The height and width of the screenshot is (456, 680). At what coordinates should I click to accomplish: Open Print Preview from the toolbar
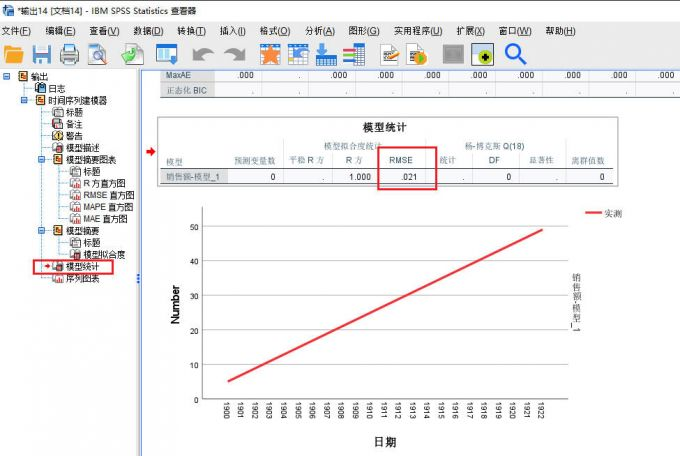tap(97, 54)
